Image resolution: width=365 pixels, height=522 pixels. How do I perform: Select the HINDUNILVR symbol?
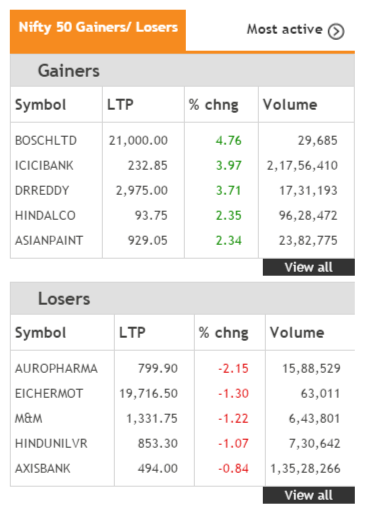click(x=51, y=444)
